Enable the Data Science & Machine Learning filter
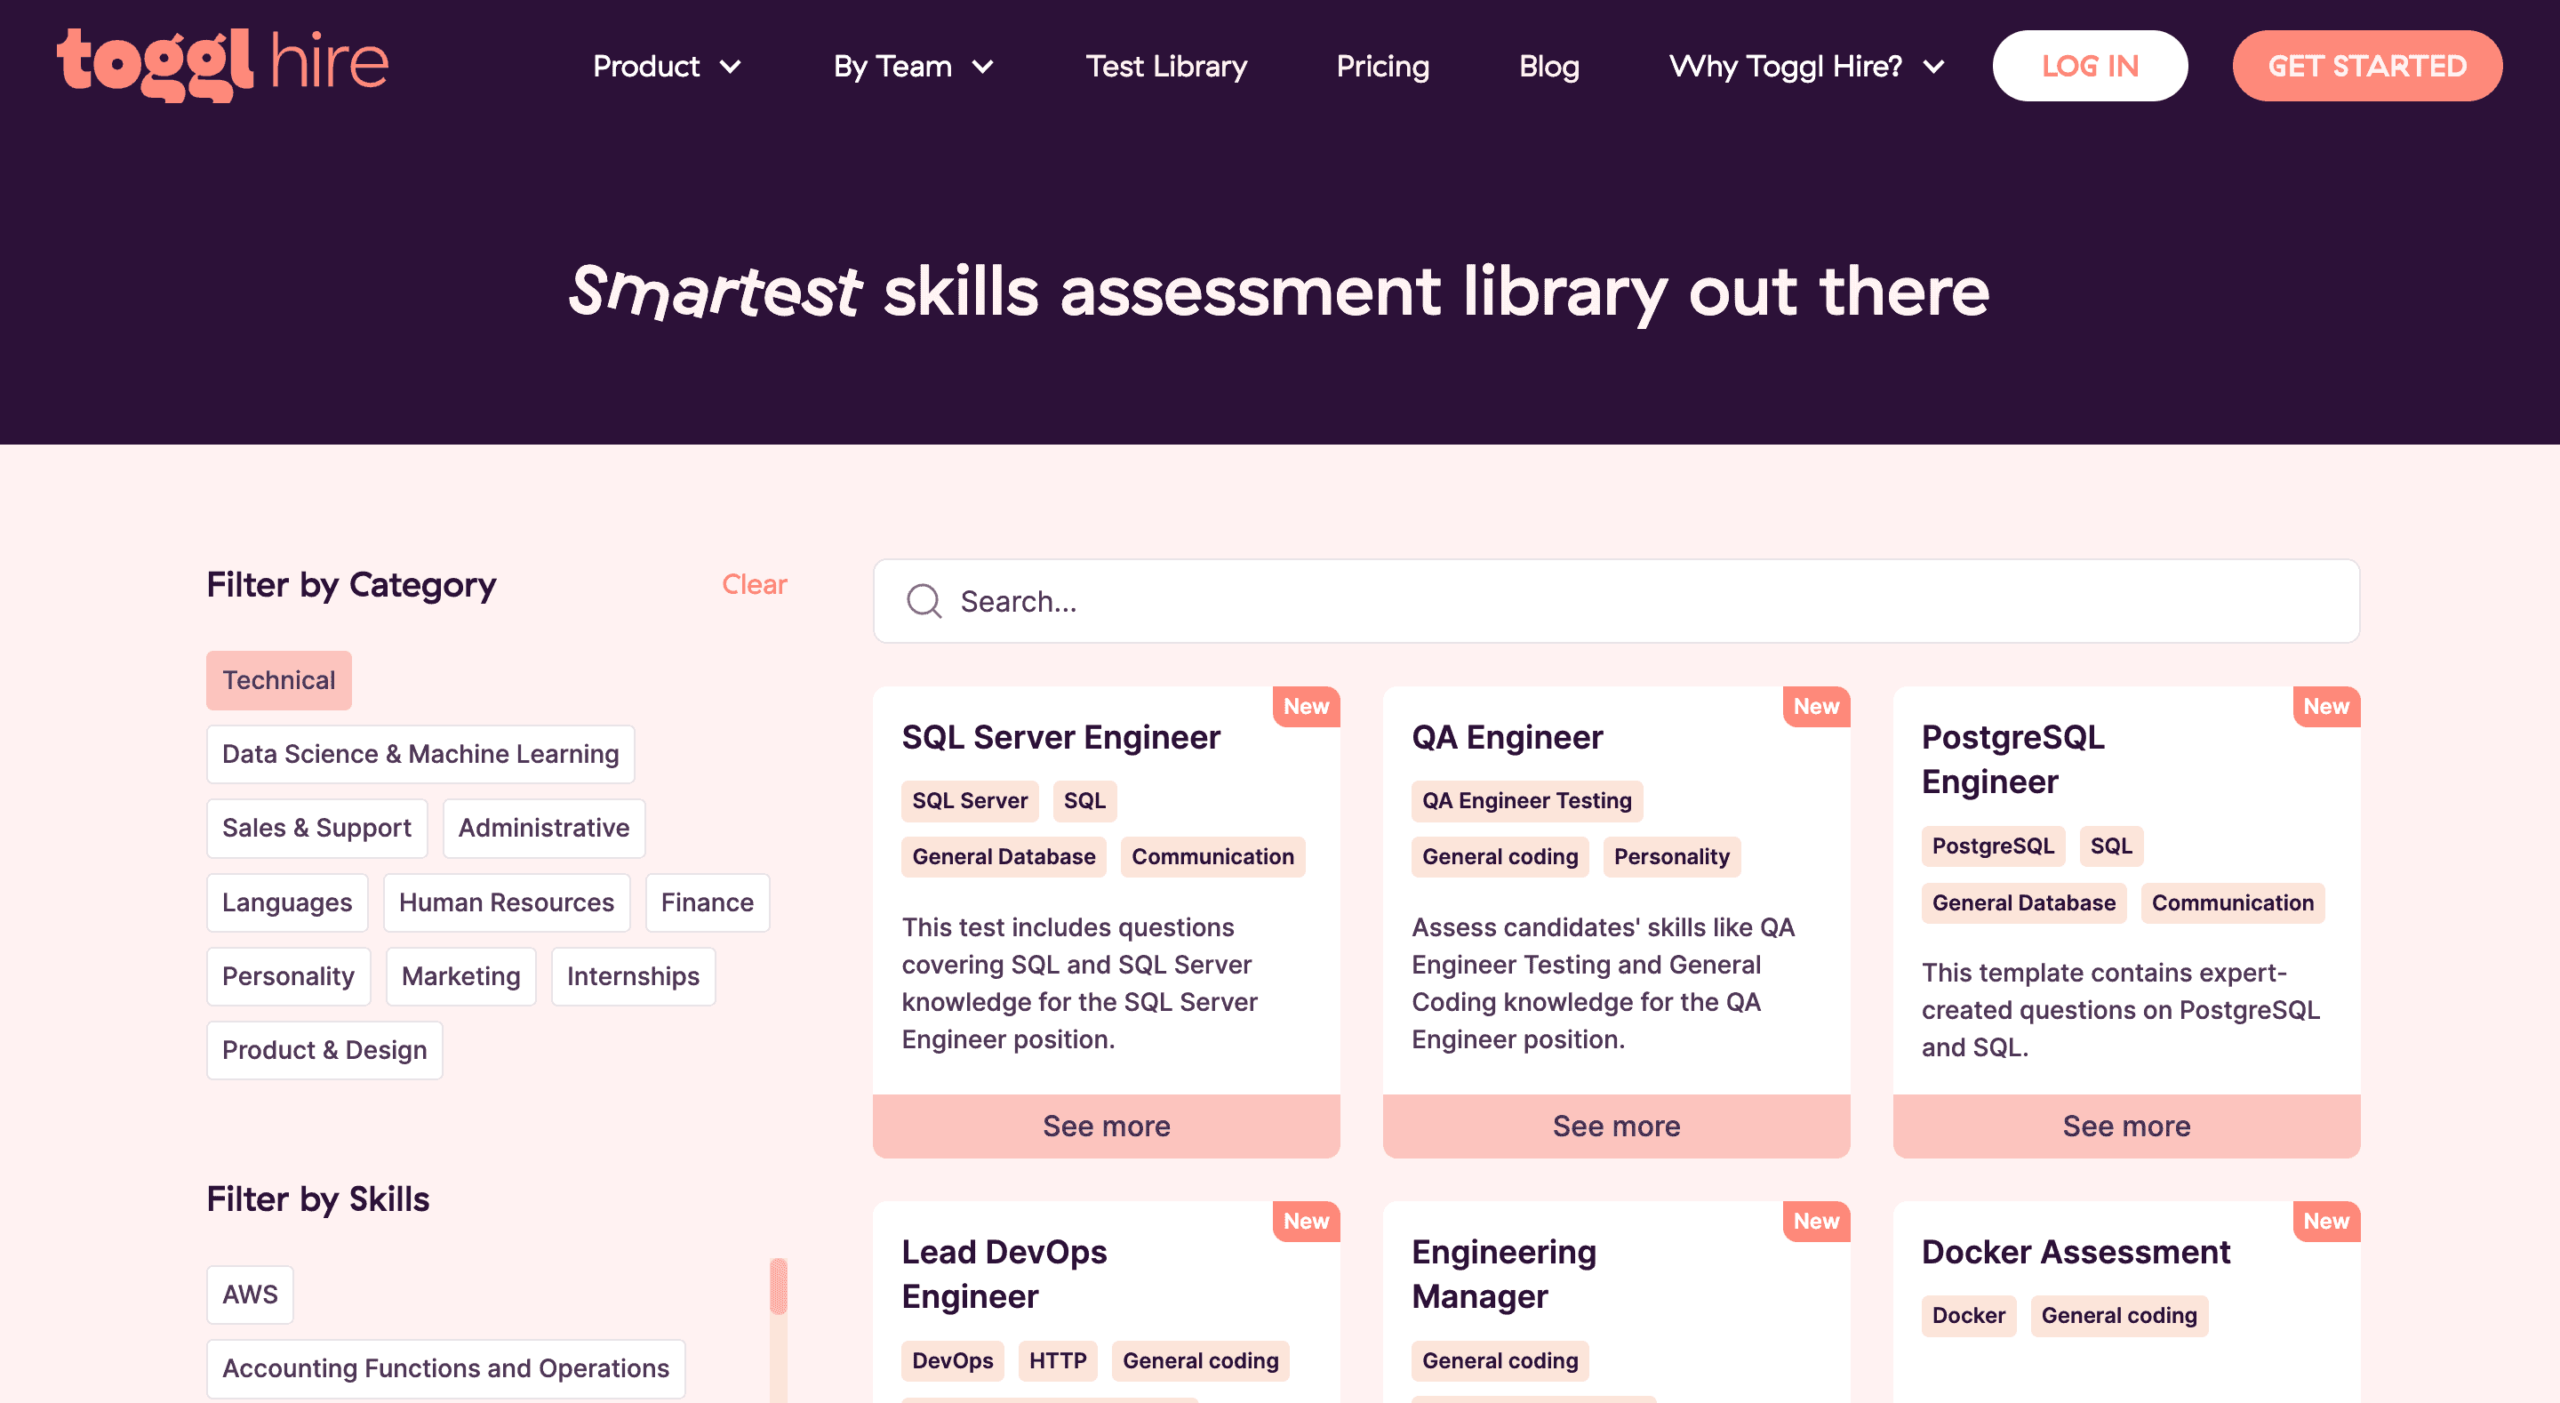 (420, 754)
